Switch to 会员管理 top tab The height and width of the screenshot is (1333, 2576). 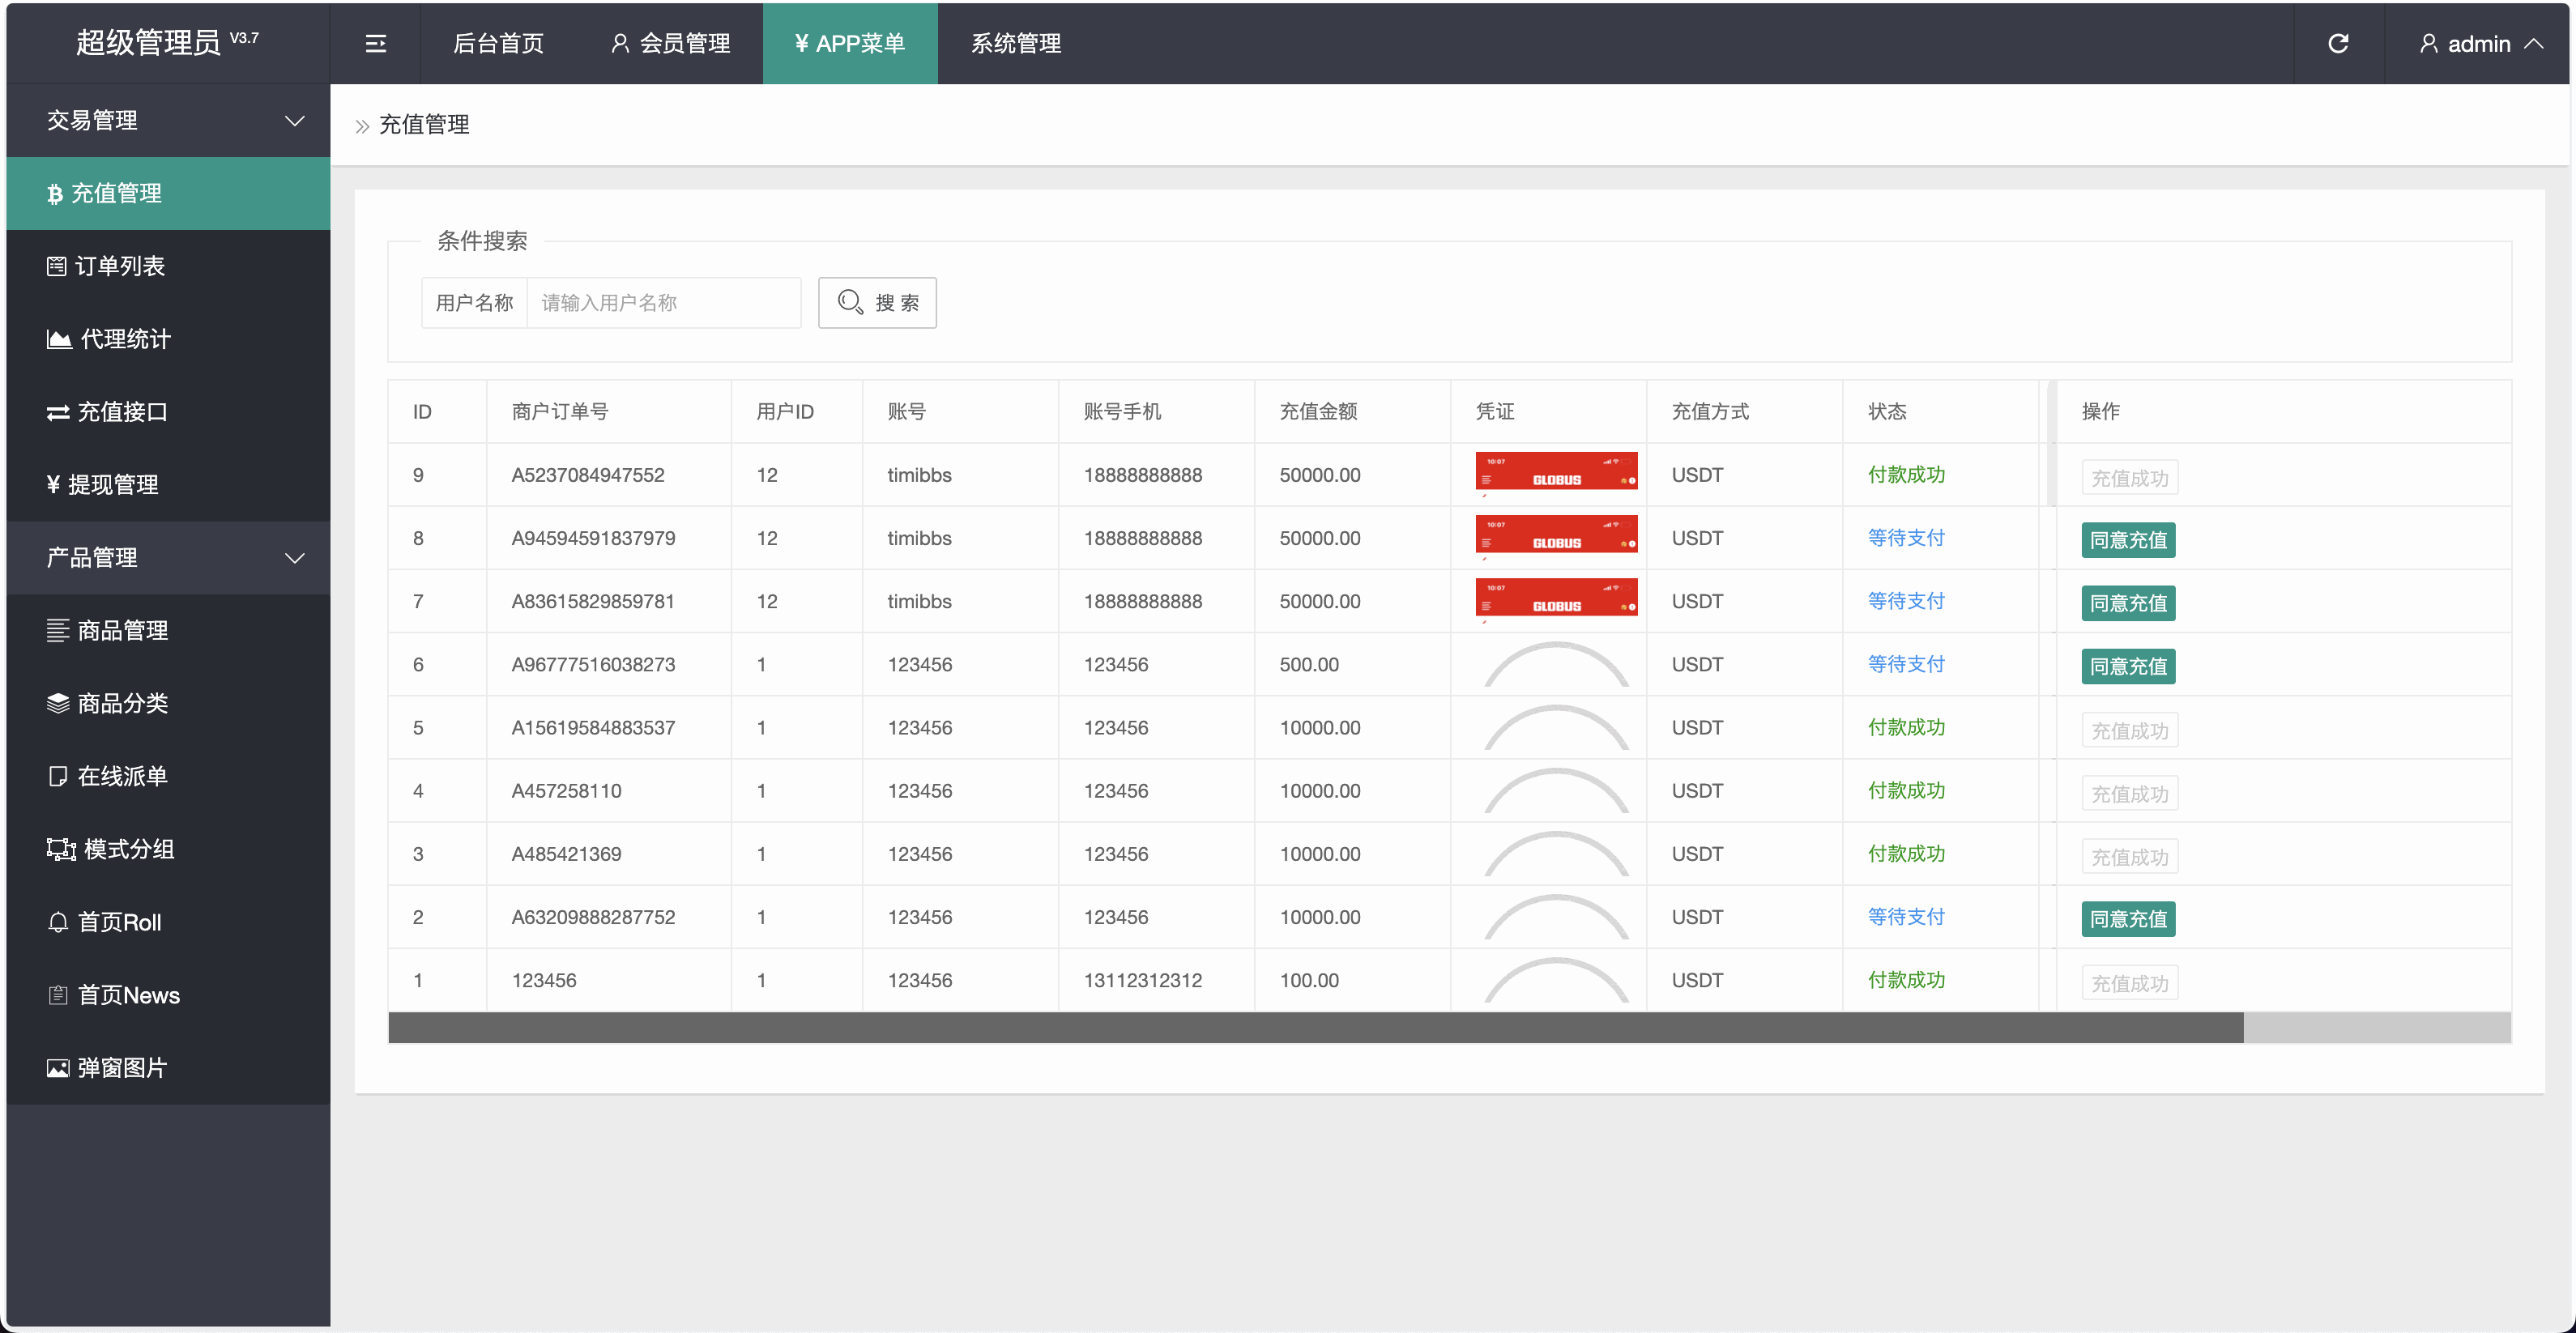pos(670,43)
